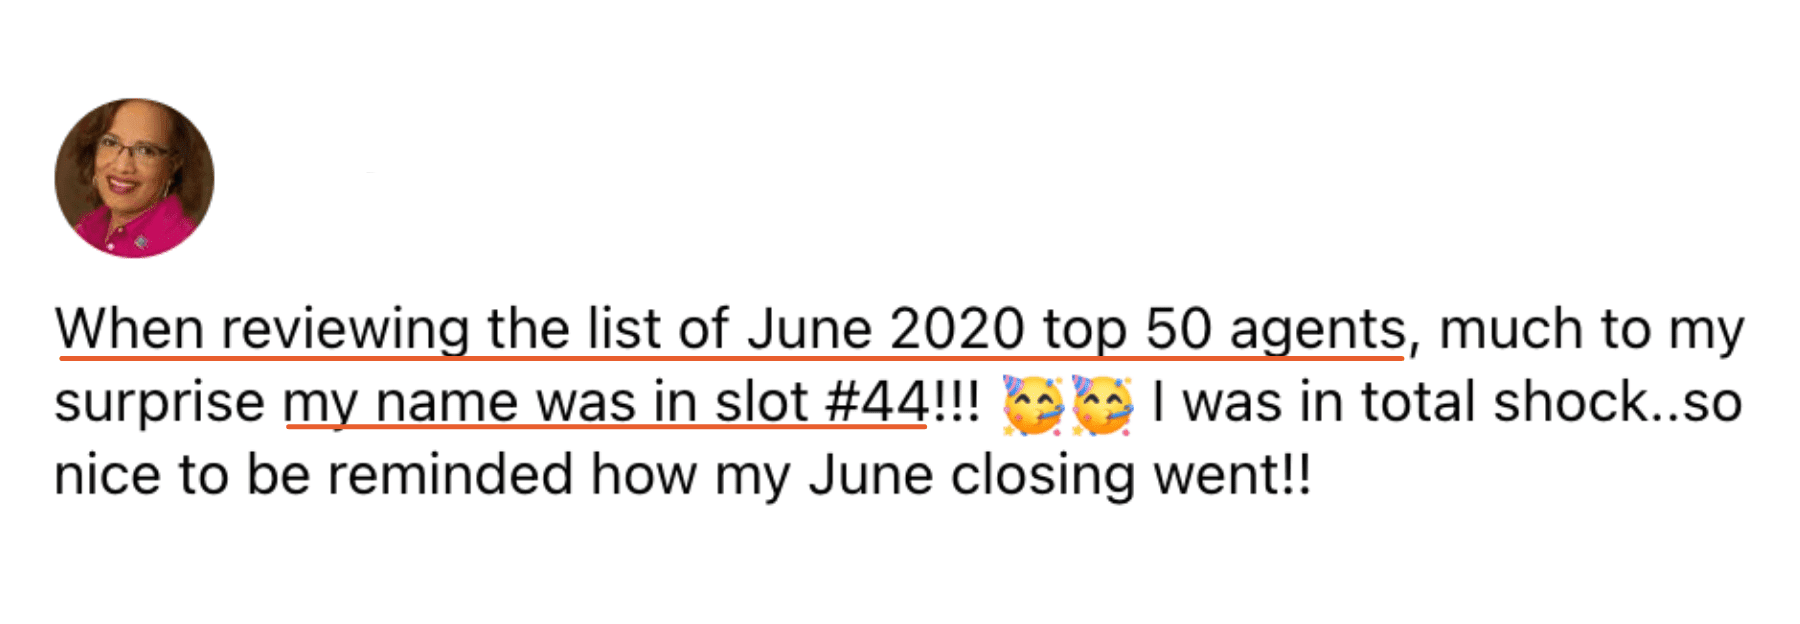
Task: Click the second party-face emoji
Action: click(1102, 405)
